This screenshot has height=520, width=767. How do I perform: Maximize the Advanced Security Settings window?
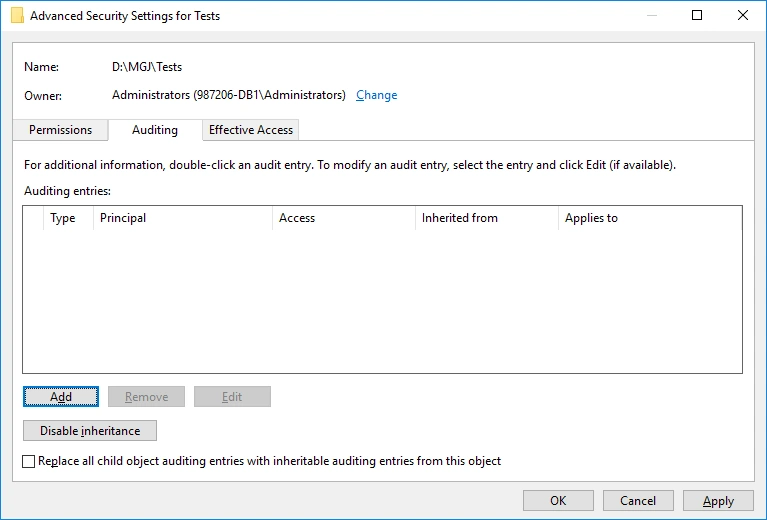[697, 16]
